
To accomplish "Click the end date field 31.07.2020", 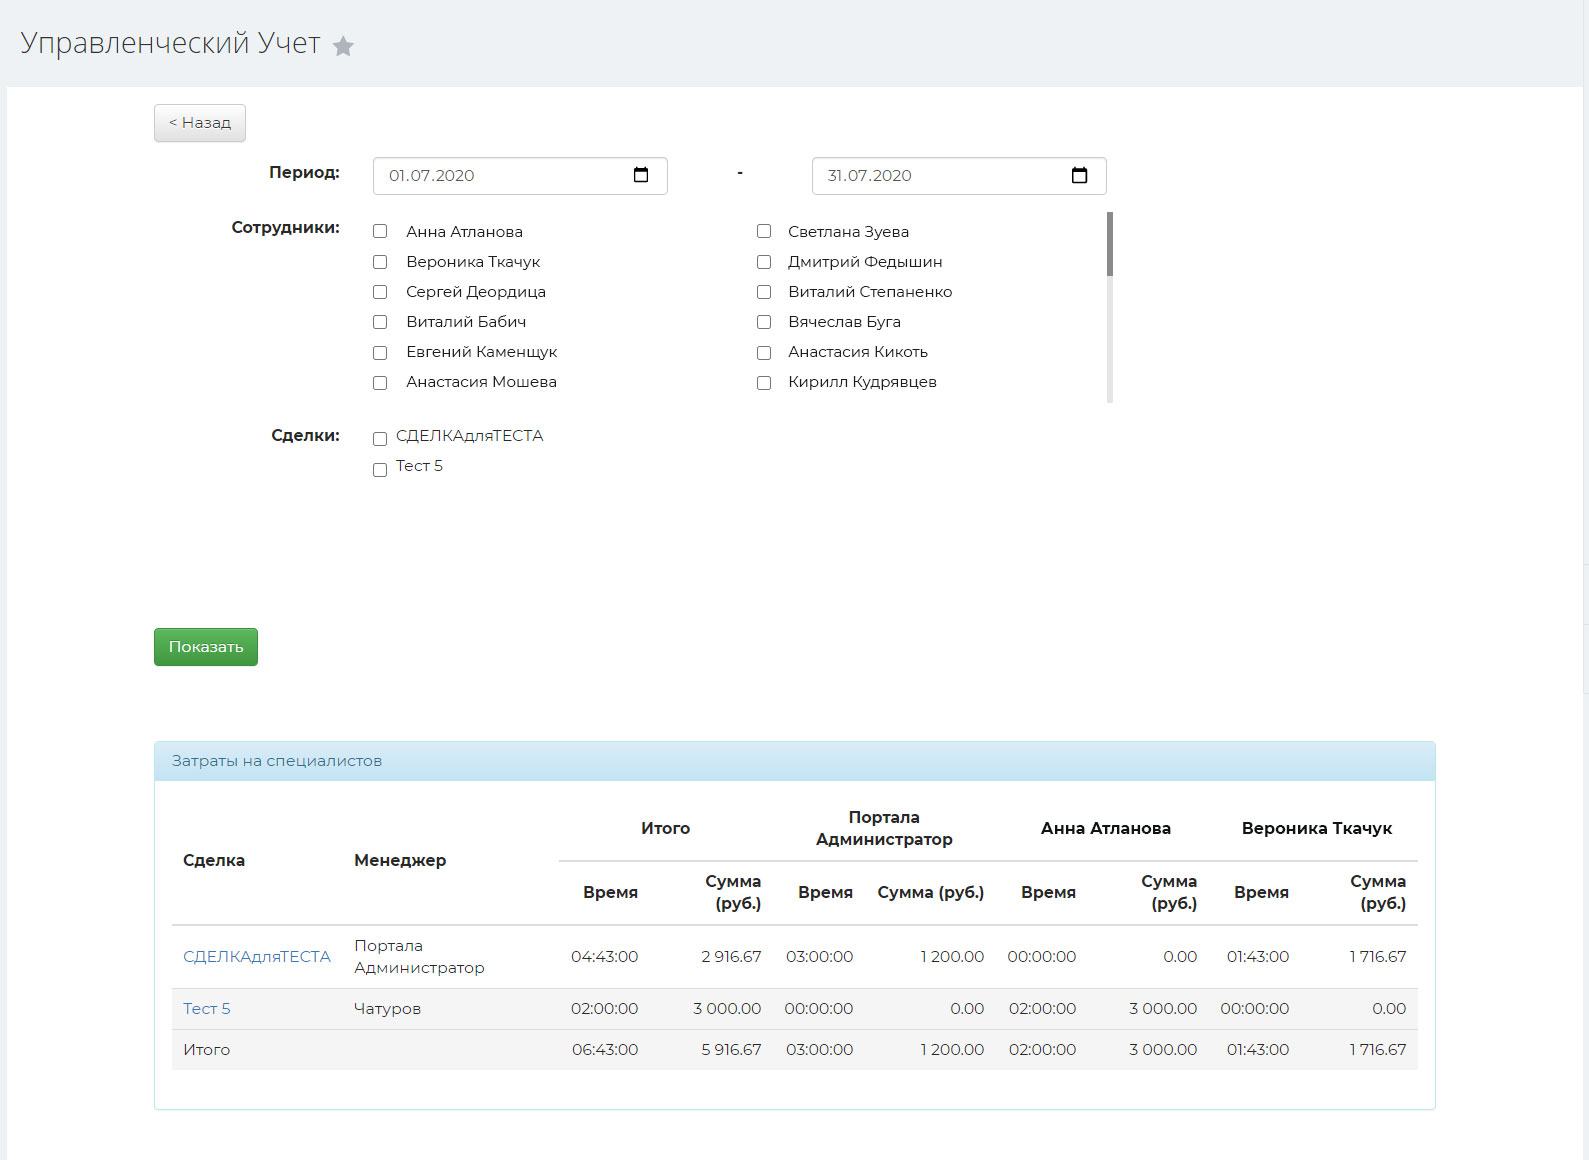I will pos(940,176).
